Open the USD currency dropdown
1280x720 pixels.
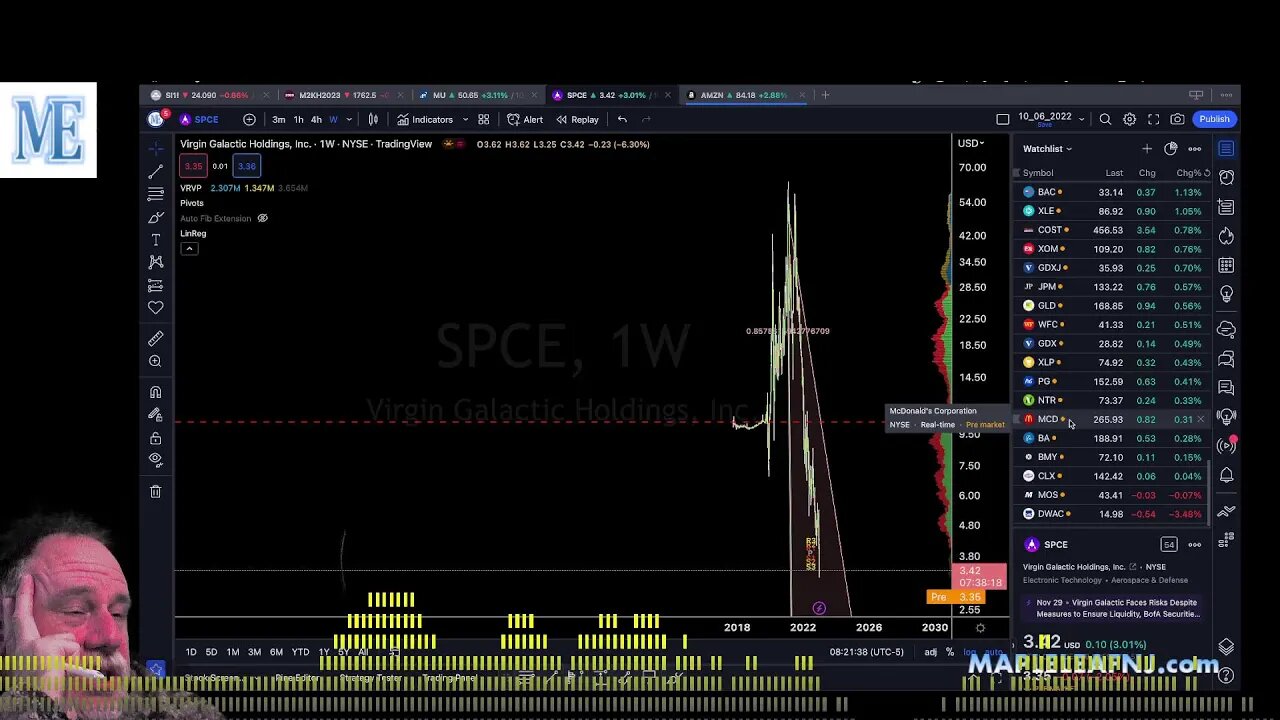pyautogui.click(x=970, y=143)
